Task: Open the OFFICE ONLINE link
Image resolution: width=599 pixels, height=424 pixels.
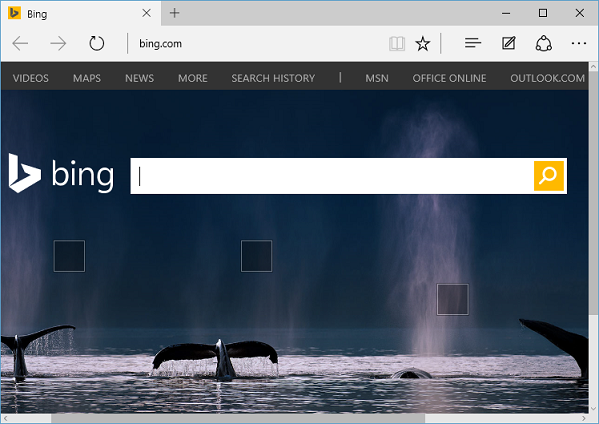Action: pos(449,78)
